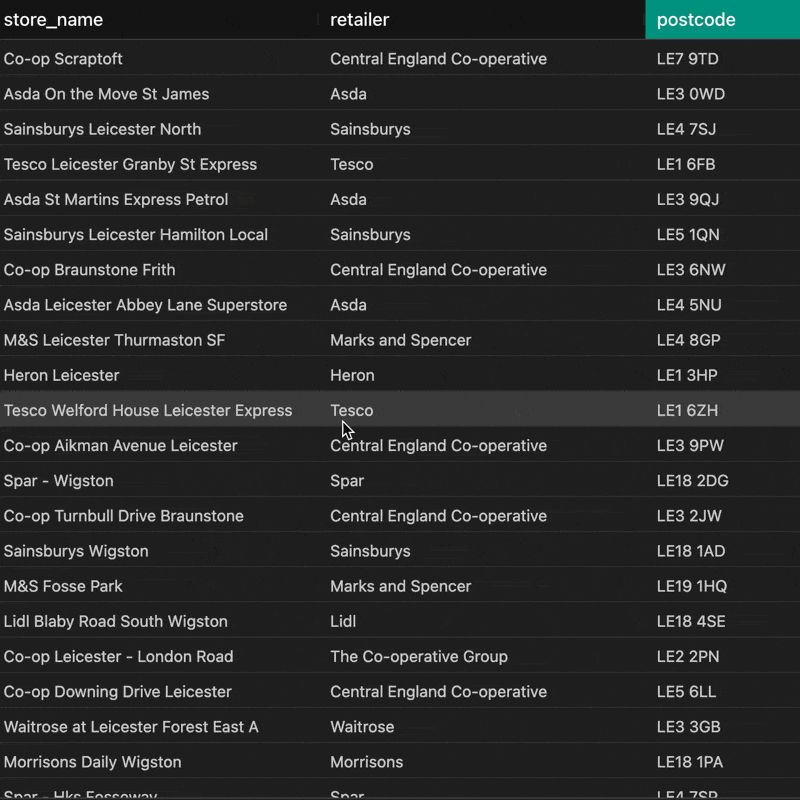This screenshot has width=800, height=800.
Task: Click postcode 'LE5 1QN'
Action: click(688, 235)
